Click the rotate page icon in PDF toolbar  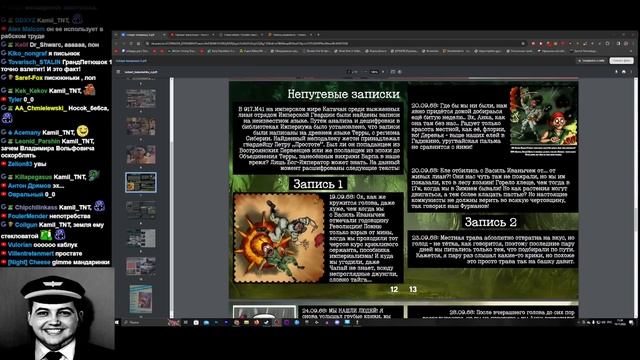click(x=400, y=72)
